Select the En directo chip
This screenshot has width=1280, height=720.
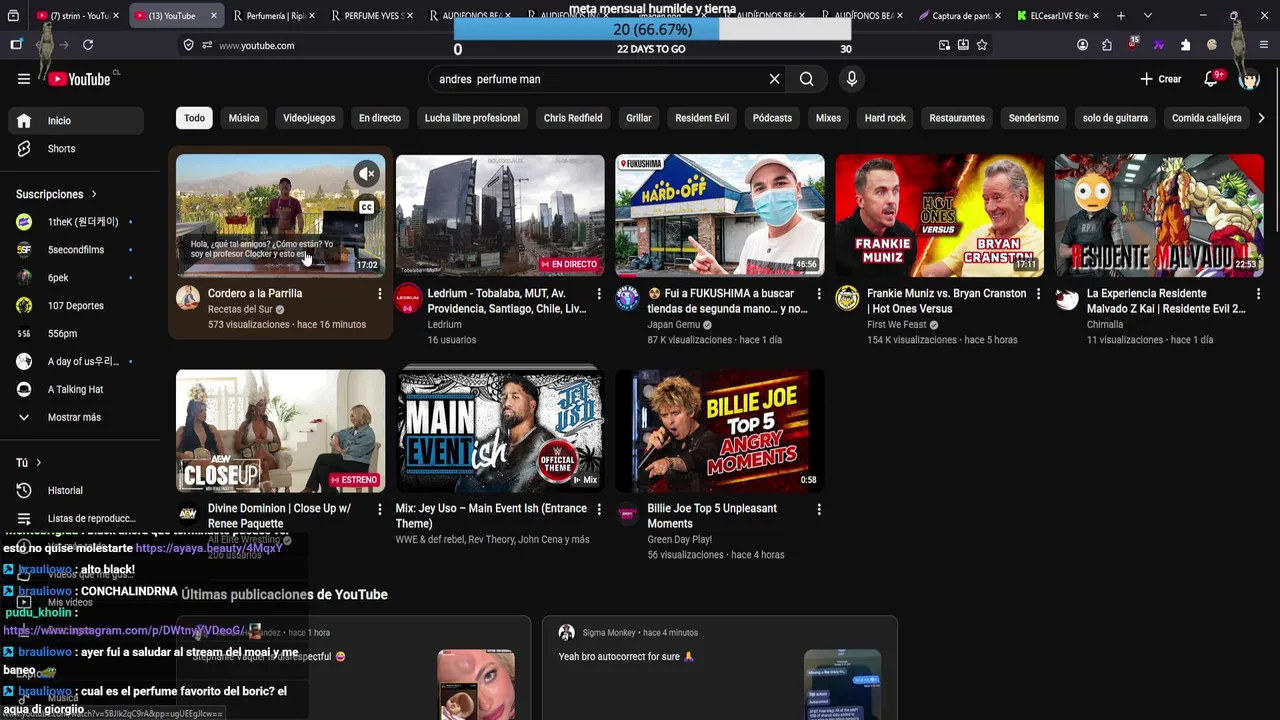point(380,118)
